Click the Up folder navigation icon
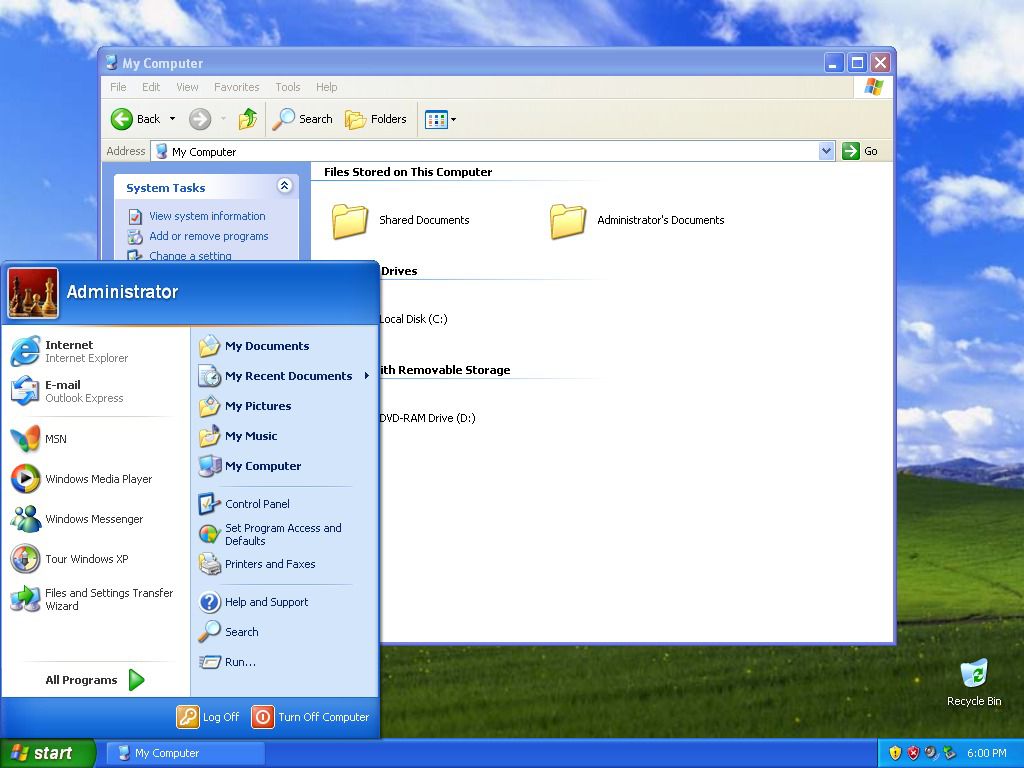Viewport: 1024px width, 768px height. click(247, 118)
